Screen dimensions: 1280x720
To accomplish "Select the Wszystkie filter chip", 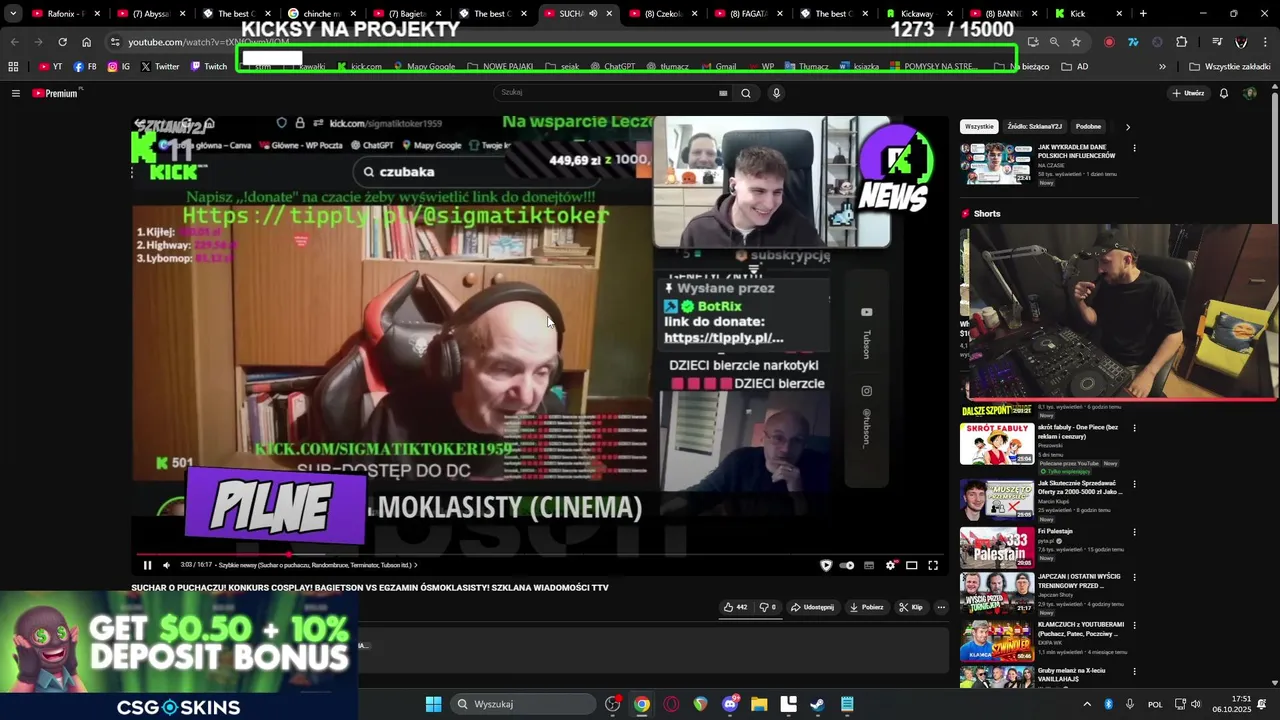I will (x=979, y=127).
